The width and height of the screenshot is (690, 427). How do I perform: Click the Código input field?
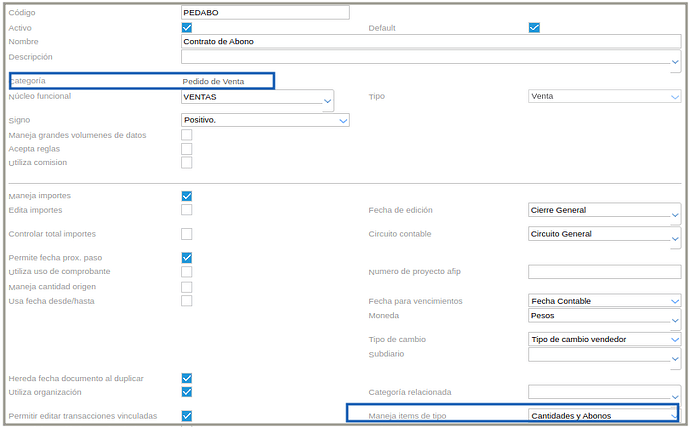(x=265, y=12)
